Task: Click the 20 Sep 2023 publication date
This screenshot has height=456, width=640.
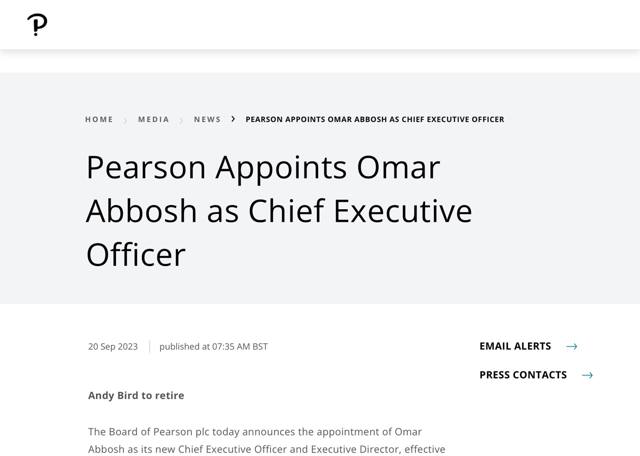Action: (x=113, y=347)
